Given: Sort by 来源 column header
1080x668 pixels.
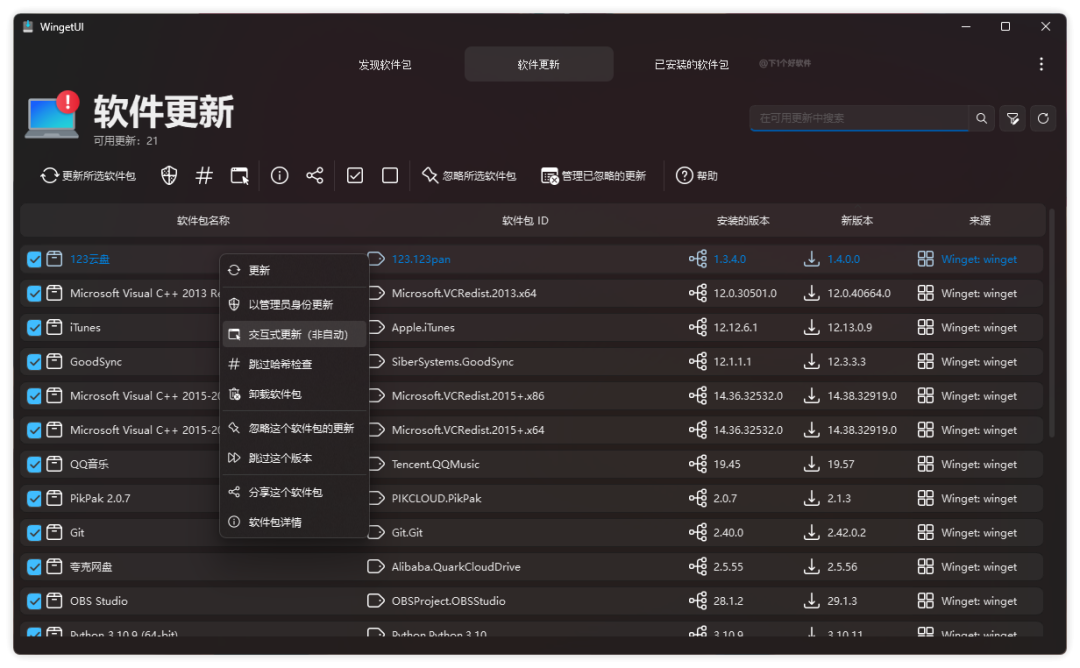Looking at the screenshot, I should click(979, 220).
